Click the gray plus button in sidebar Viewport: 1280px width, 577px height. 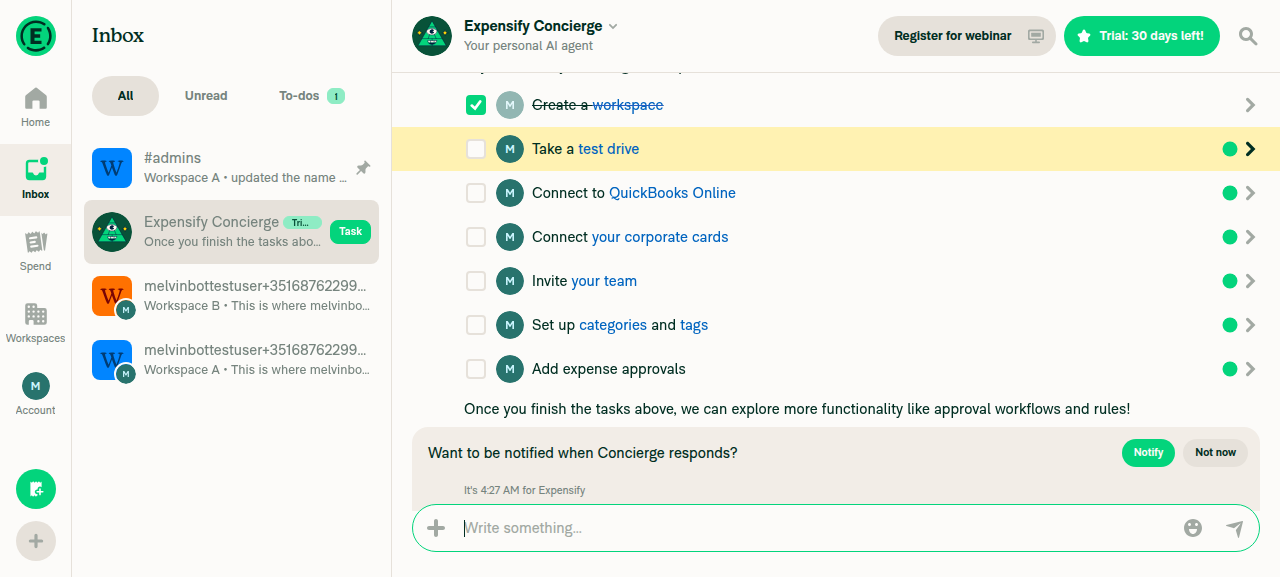pyautogui.click(x=36, y=541)
